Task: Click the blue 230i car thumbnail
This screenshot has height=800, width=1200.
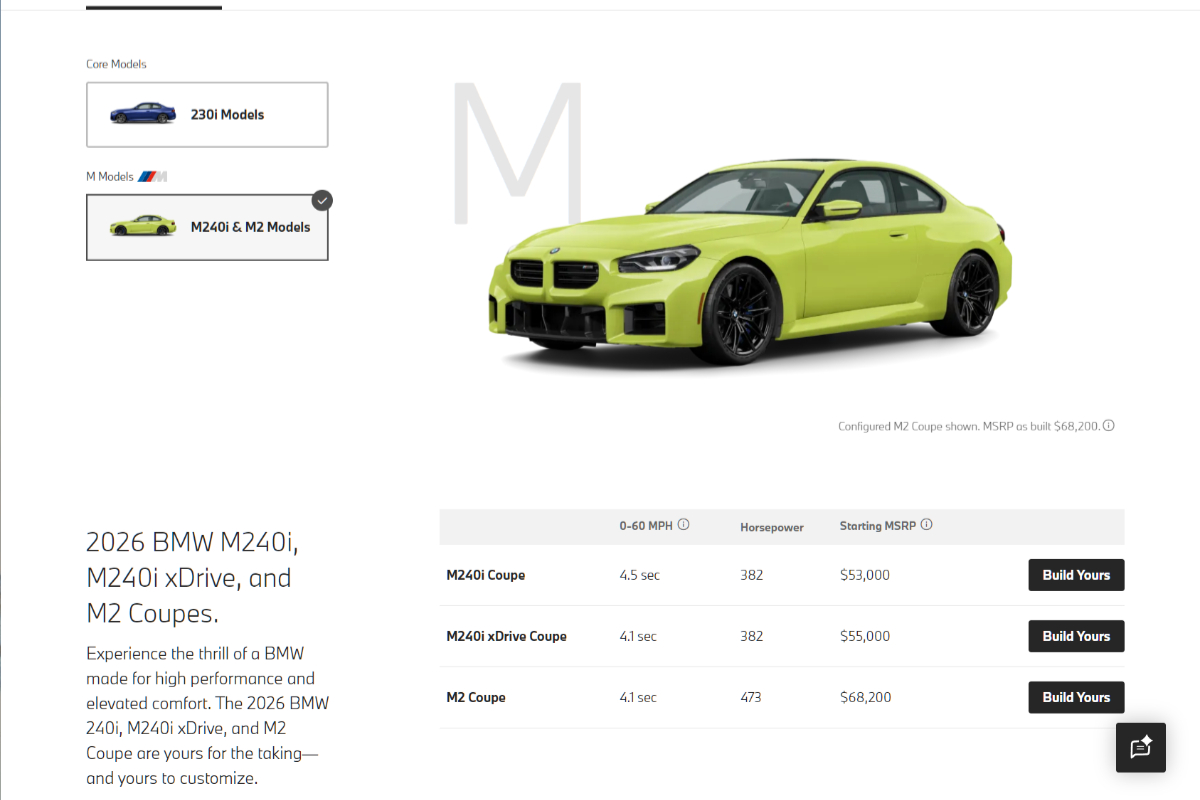Action: tap(142, 114)
